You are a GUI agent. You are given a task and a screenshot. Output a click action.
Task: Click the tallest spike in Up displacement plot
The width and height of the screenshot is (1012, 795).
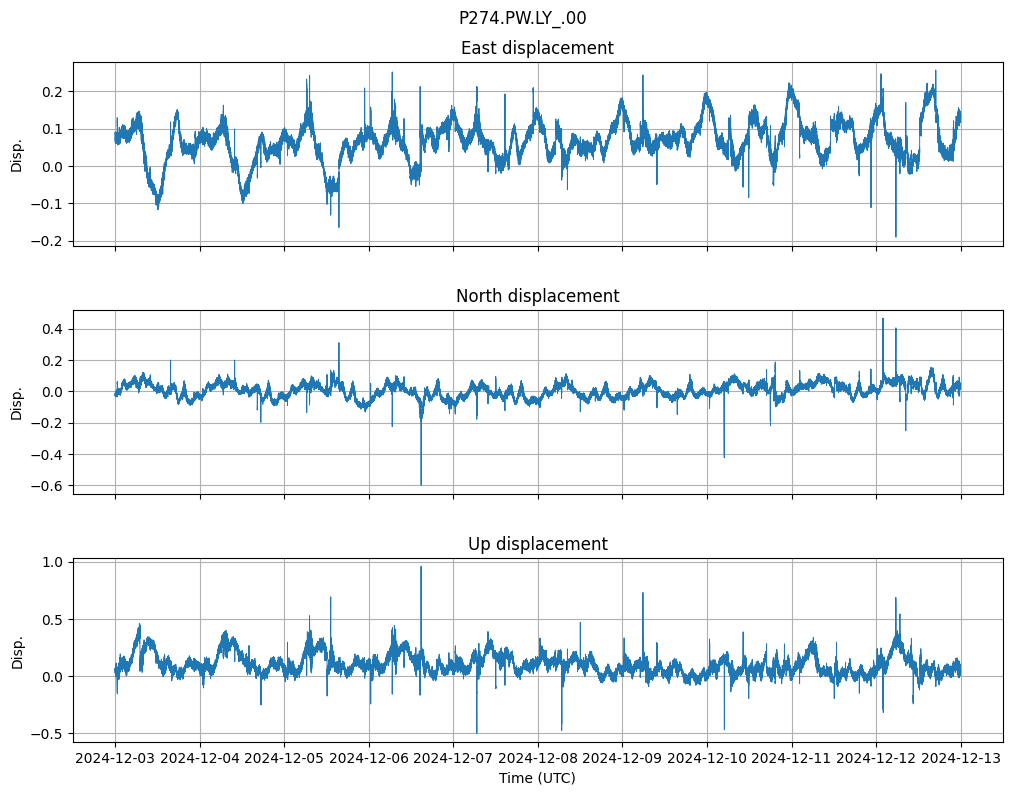click(x=421, y=569)
